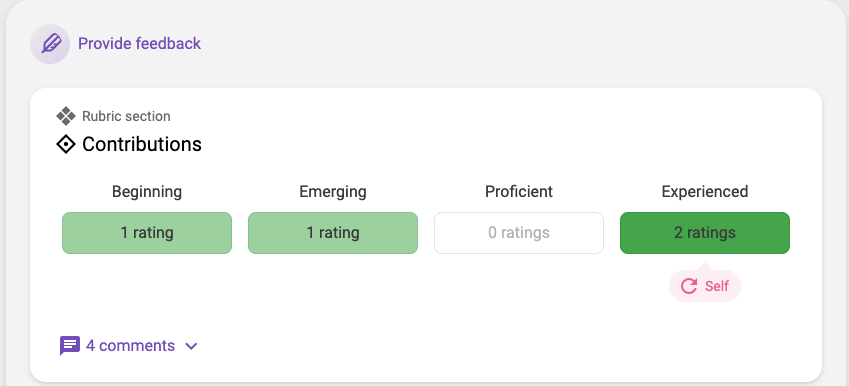The image size is (849, 386).
Task: Click the Beginning column label
Action: (147, 192)
